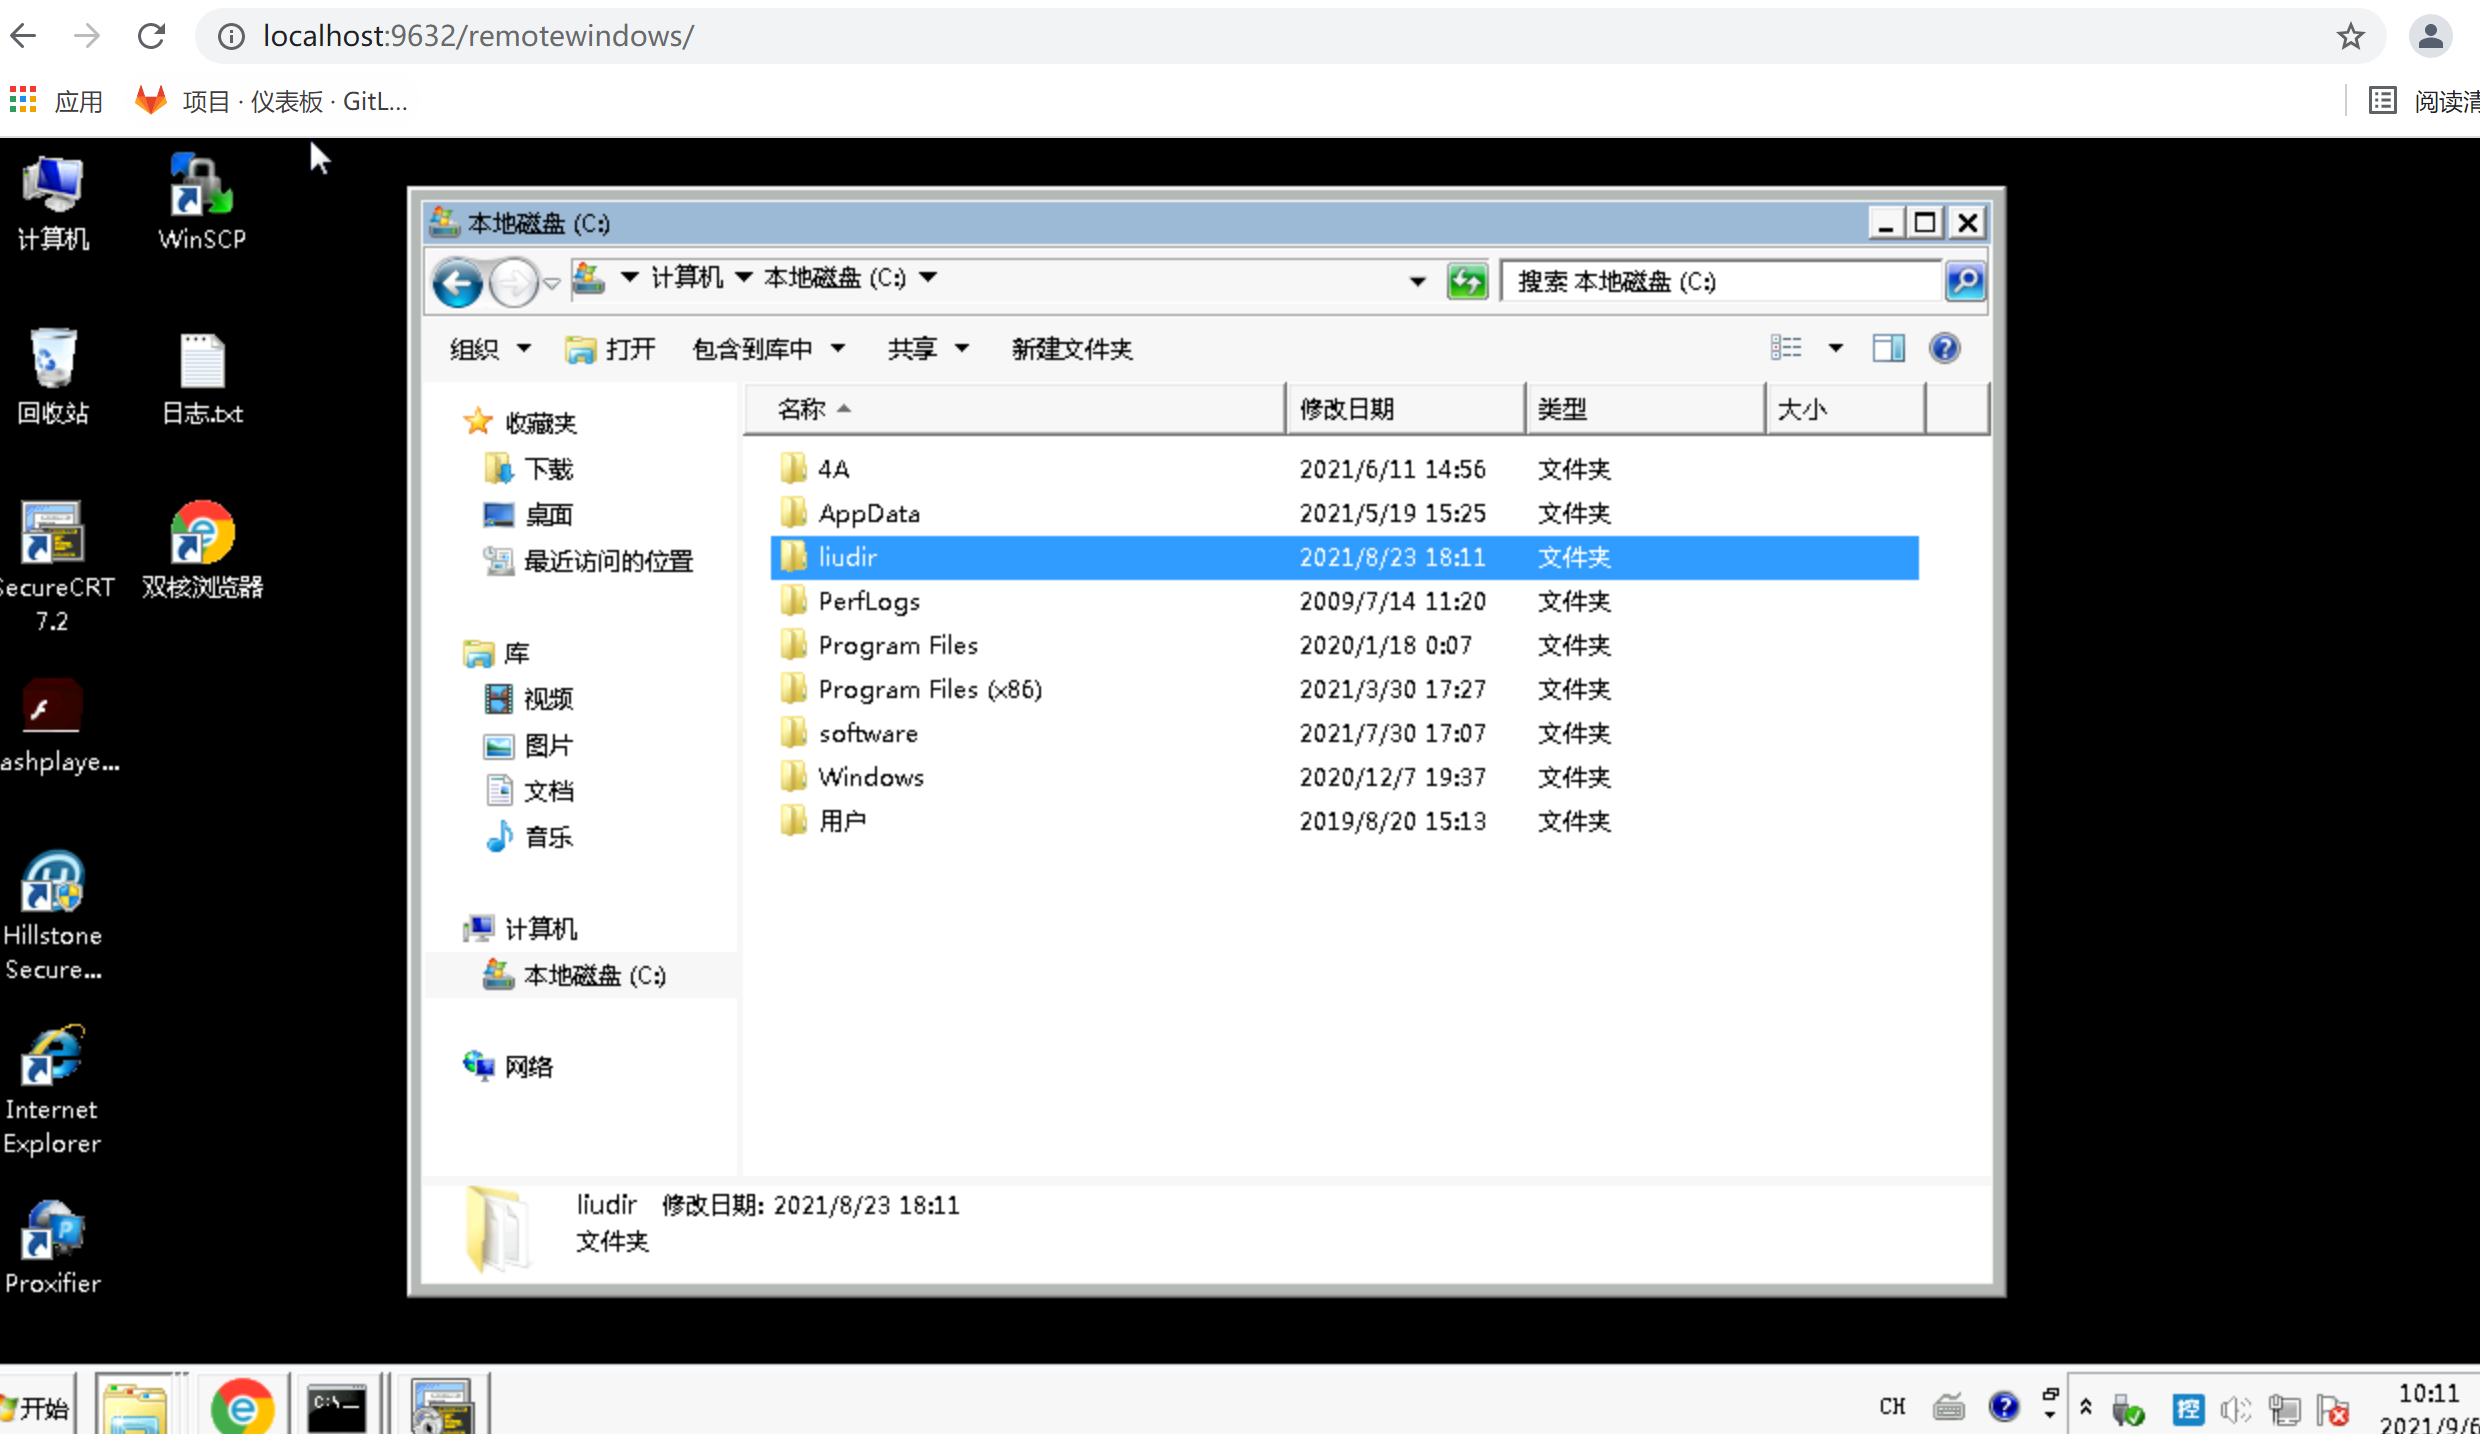Open Explorer help via question mark icon
This screenshot has height=1434, width=2480.
[1944, 348]
